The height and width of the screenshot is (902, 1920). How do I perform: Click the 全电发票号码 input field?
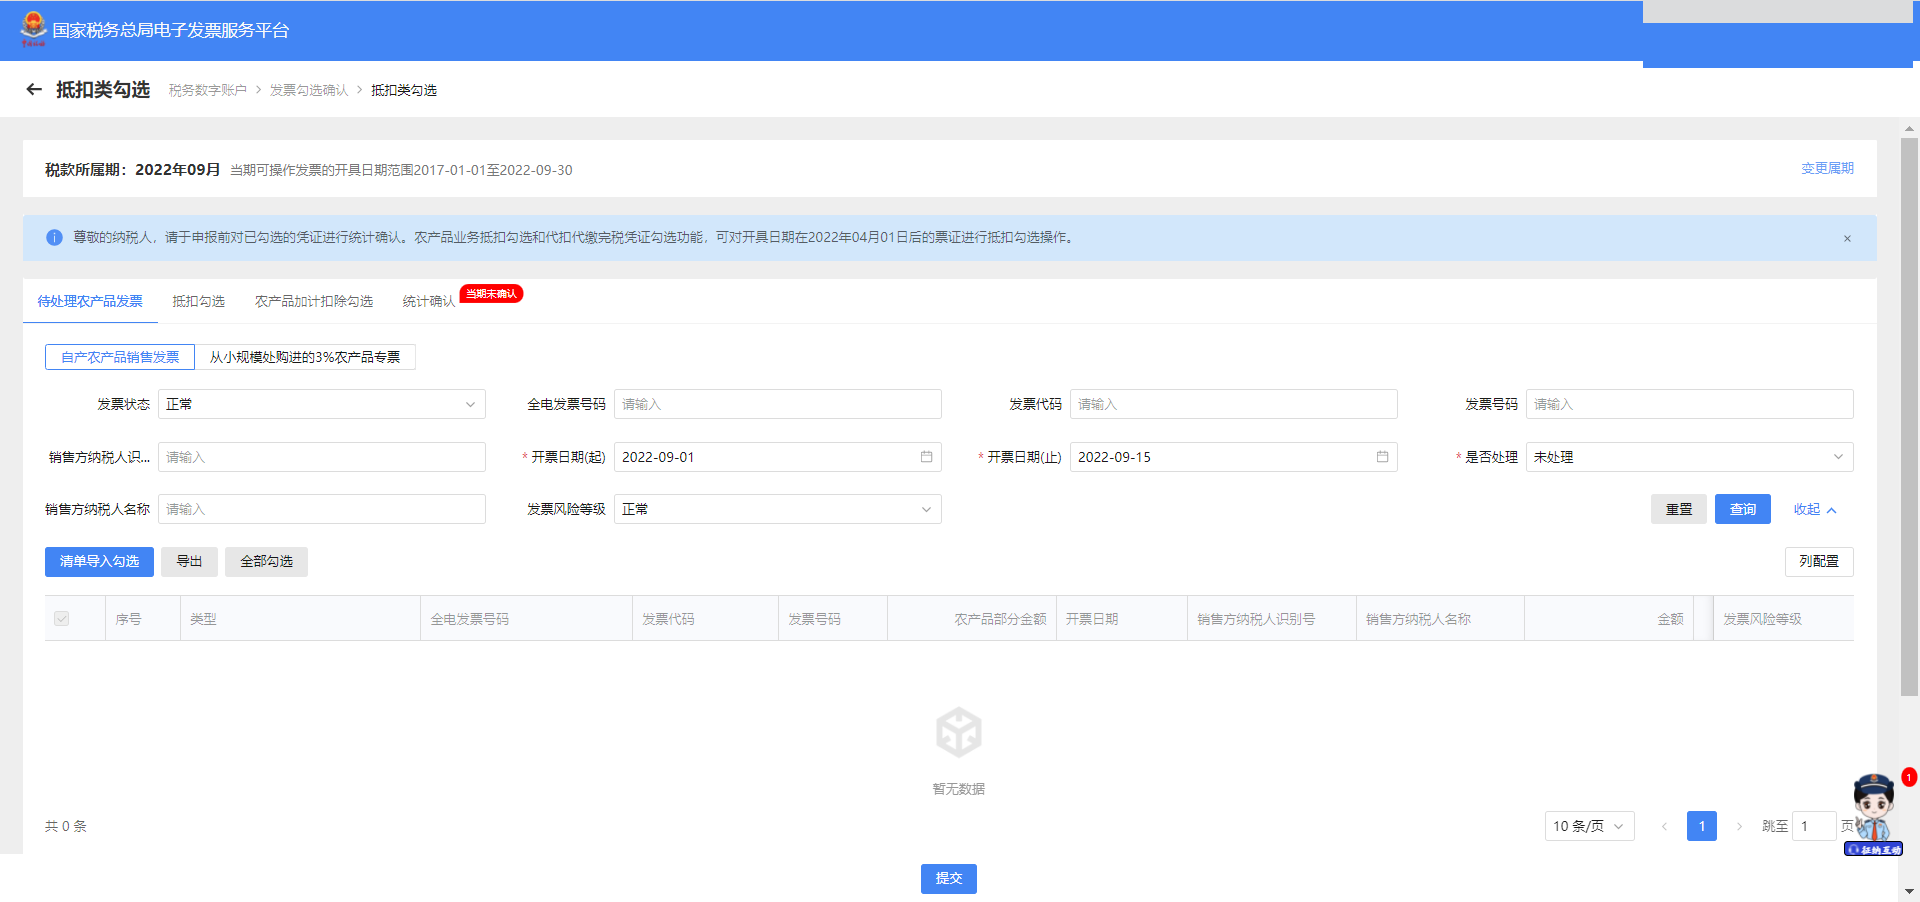point(777,404)
